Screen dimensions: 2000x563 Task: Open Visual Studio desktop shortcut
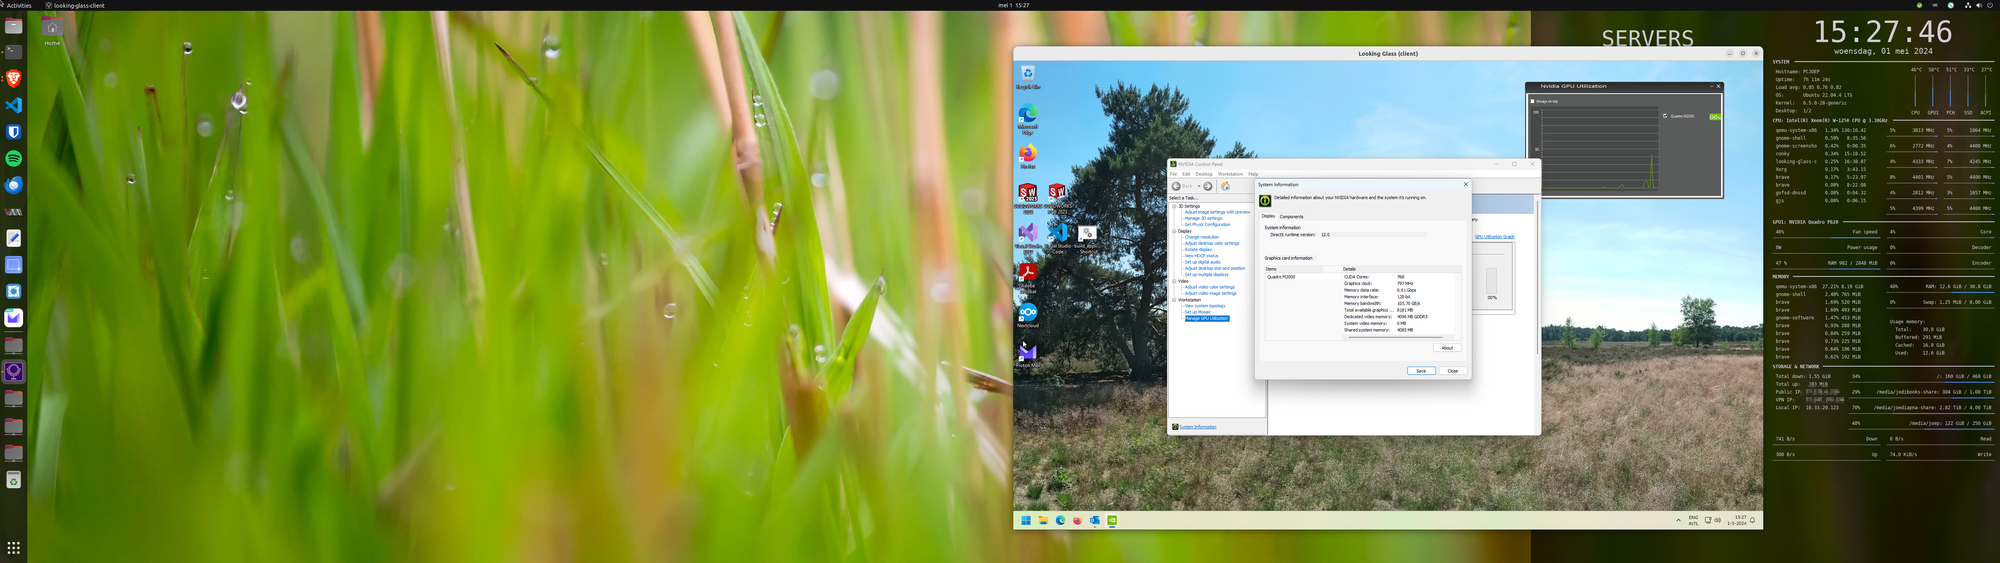coord(1028,235)
